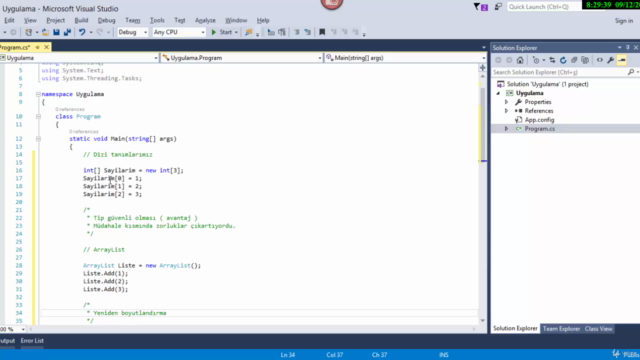
Task: Select the Solution 'Uygulama' root node
Action: (547, 84)
